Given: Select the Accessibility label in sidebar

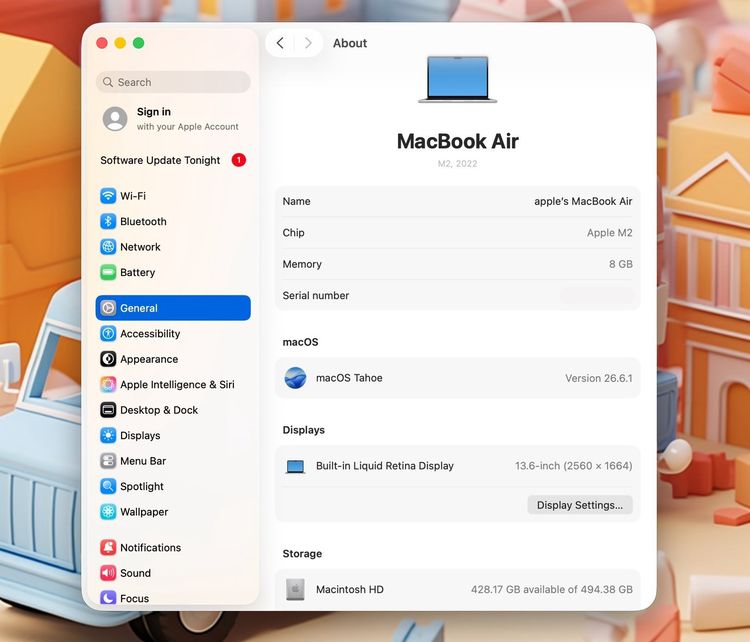Looking at the screenshot, I should (150, 333).
